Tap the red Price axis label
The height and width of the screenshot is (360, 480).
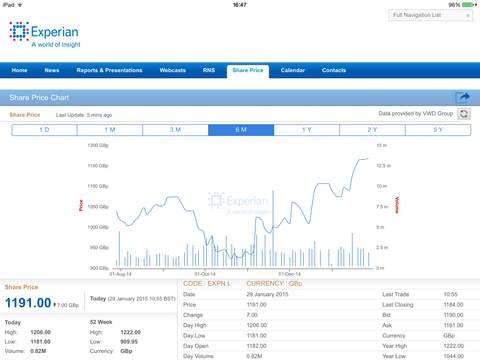(81, 205)
